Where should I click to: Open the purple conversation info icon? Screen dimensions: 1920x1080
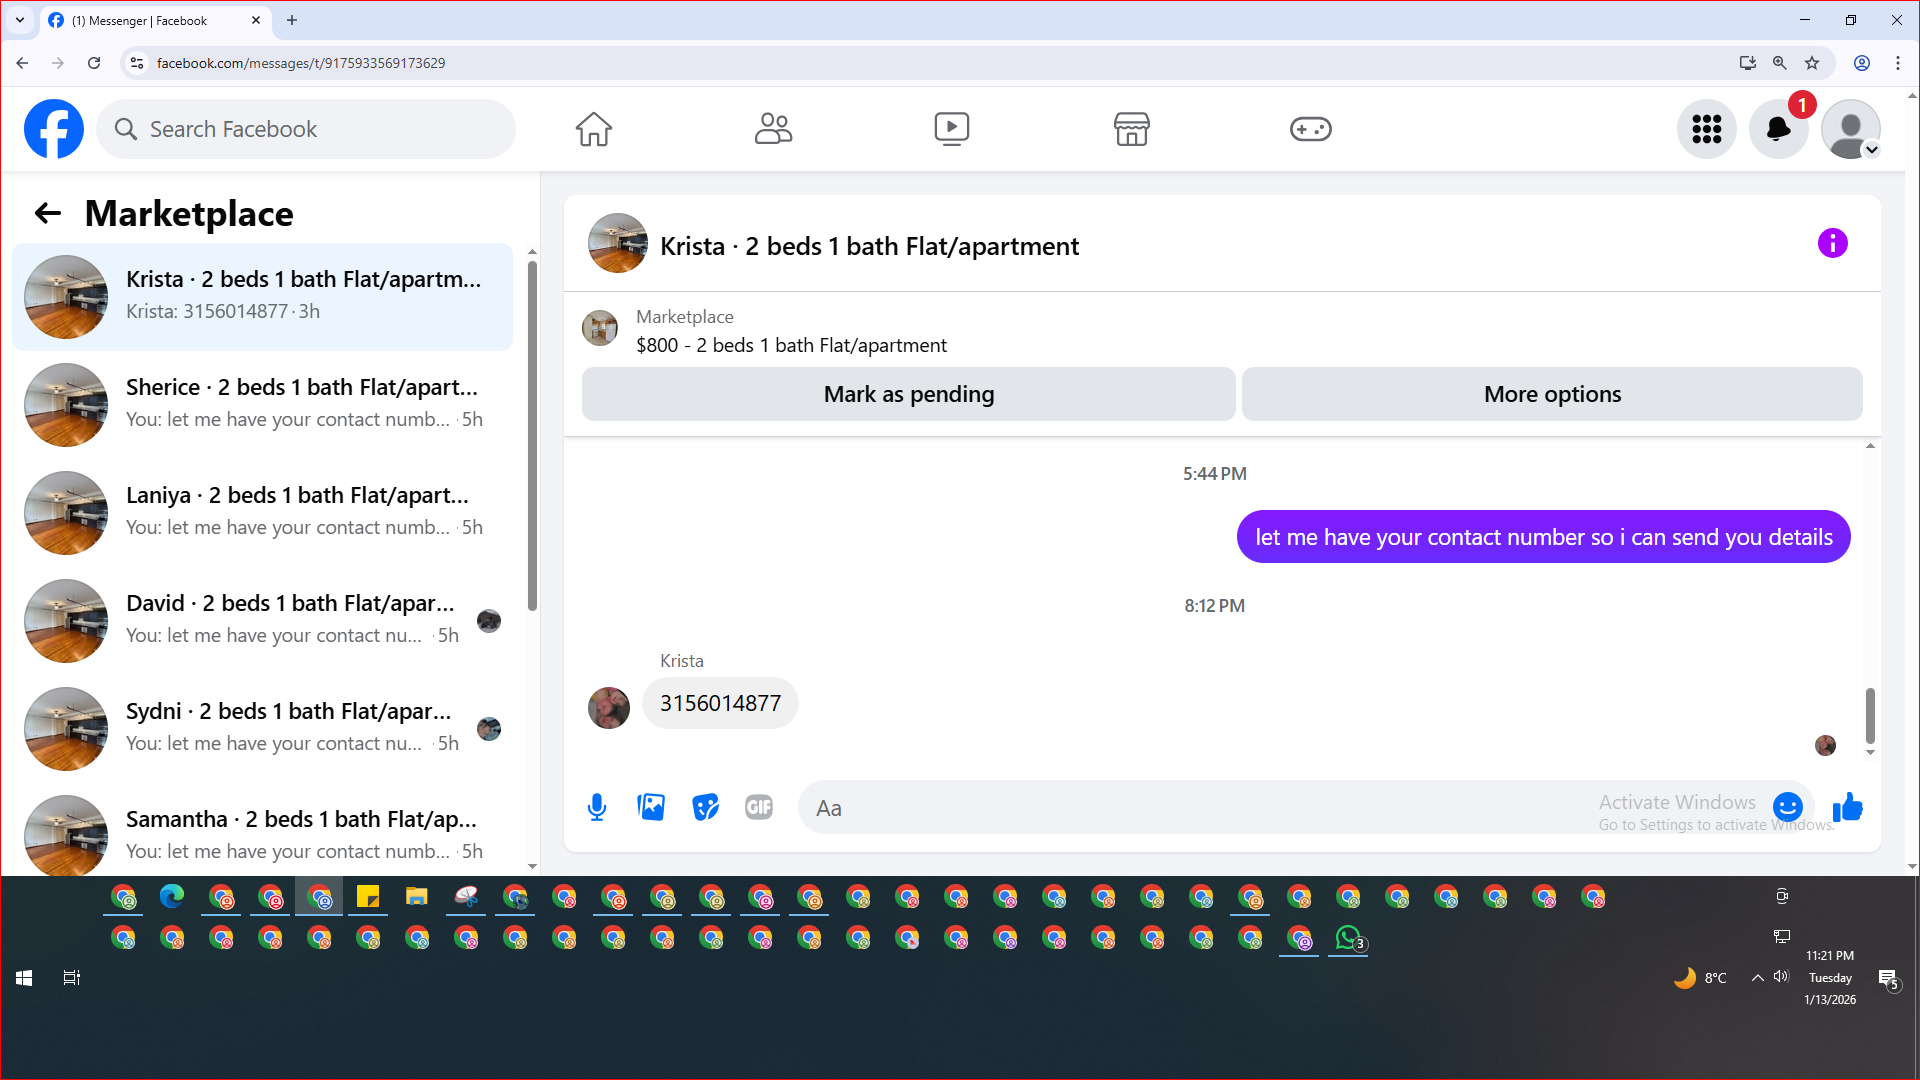[1832, 243]
